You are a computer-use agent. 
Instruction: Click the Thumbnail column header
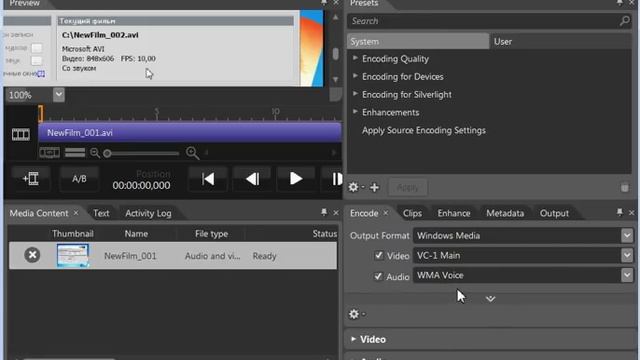click(73, 234)
